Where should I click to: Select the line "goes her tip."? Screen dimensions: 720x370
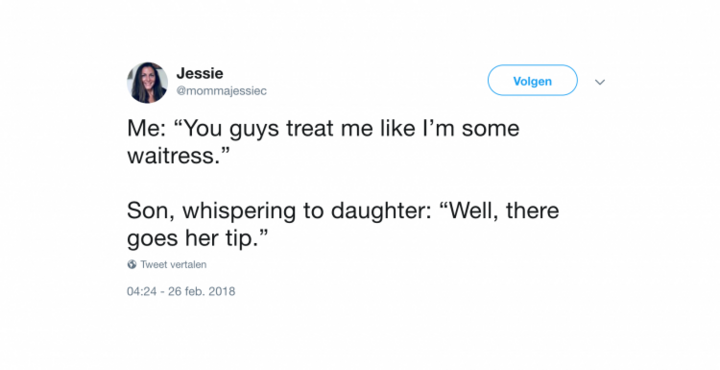[197, 239]
